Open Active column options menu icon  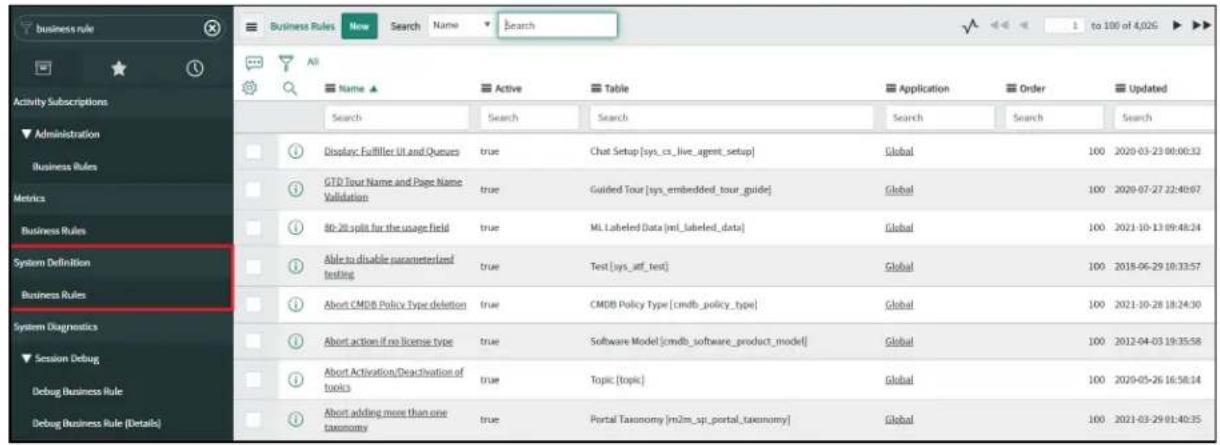pos(486,90)
